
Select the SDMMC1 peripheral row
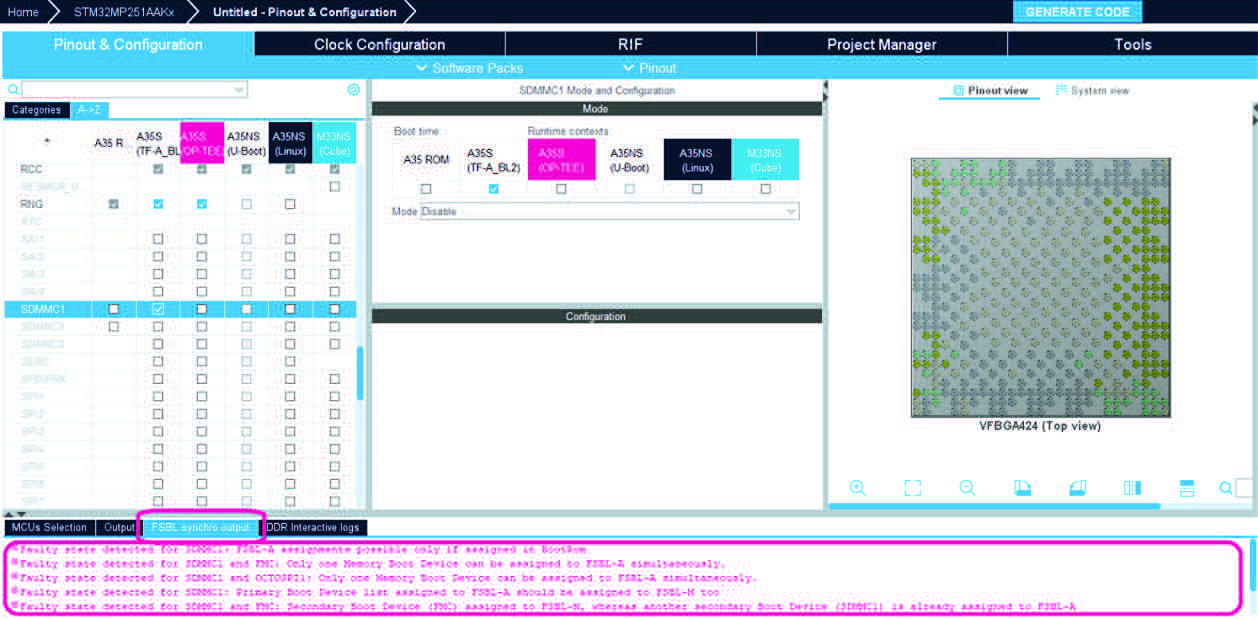coord(180,310)
